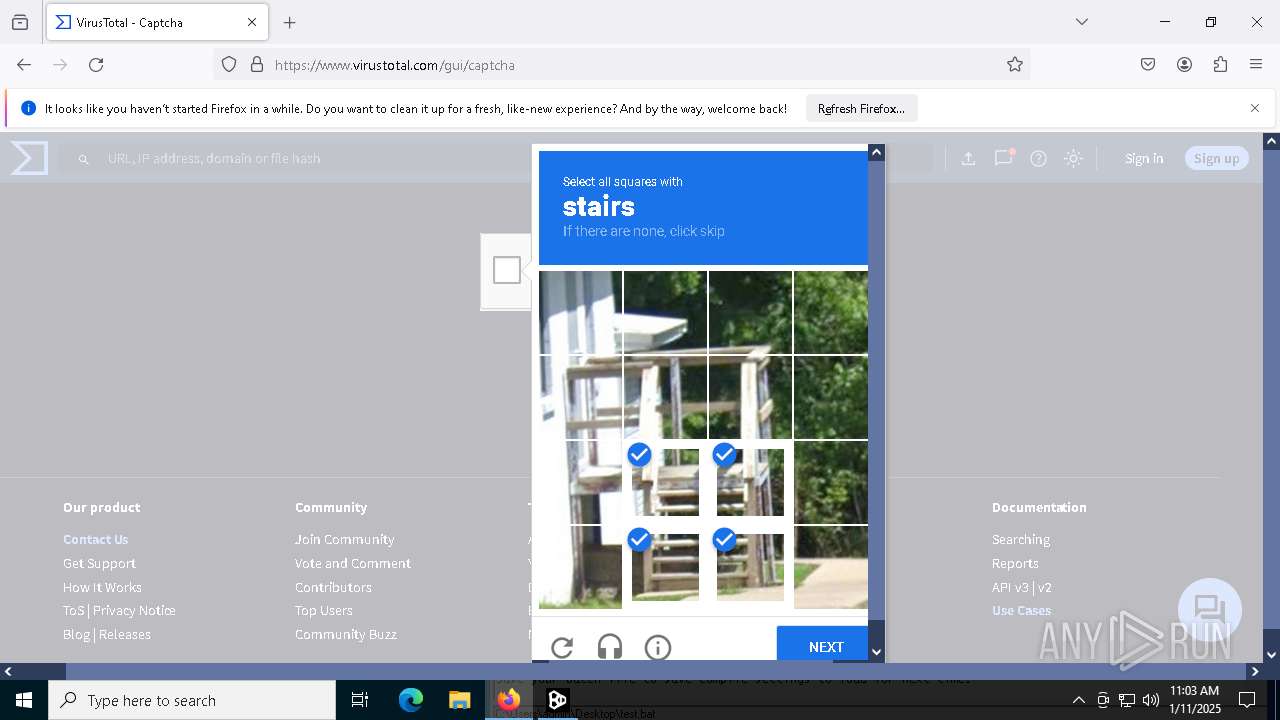The height and width of the screenshot is (720, 1280).
Task: Close the VirusTotal - Captcha tab
Action: coord(252,22)
